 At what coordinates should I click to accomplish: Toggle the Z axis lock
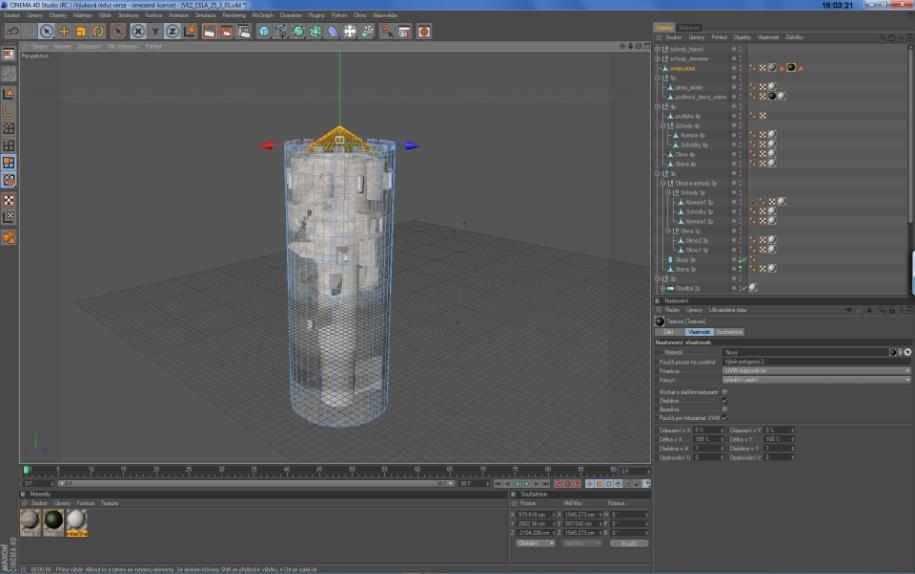172,32
